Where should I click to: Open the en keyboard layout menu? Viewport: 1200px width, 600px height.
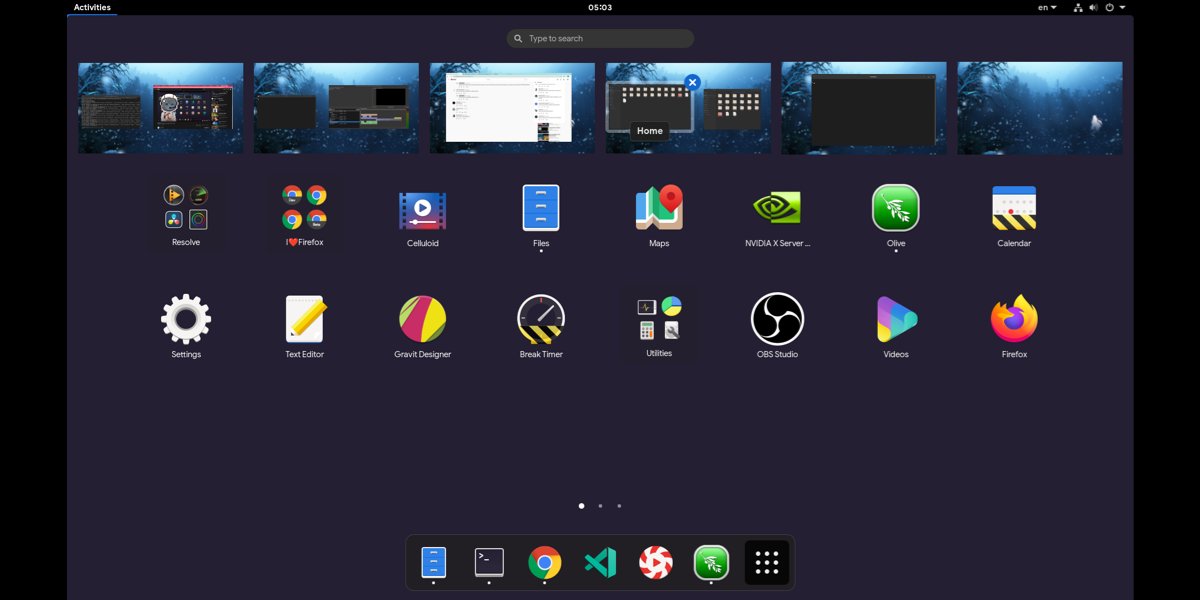(x=1047, y=7)
